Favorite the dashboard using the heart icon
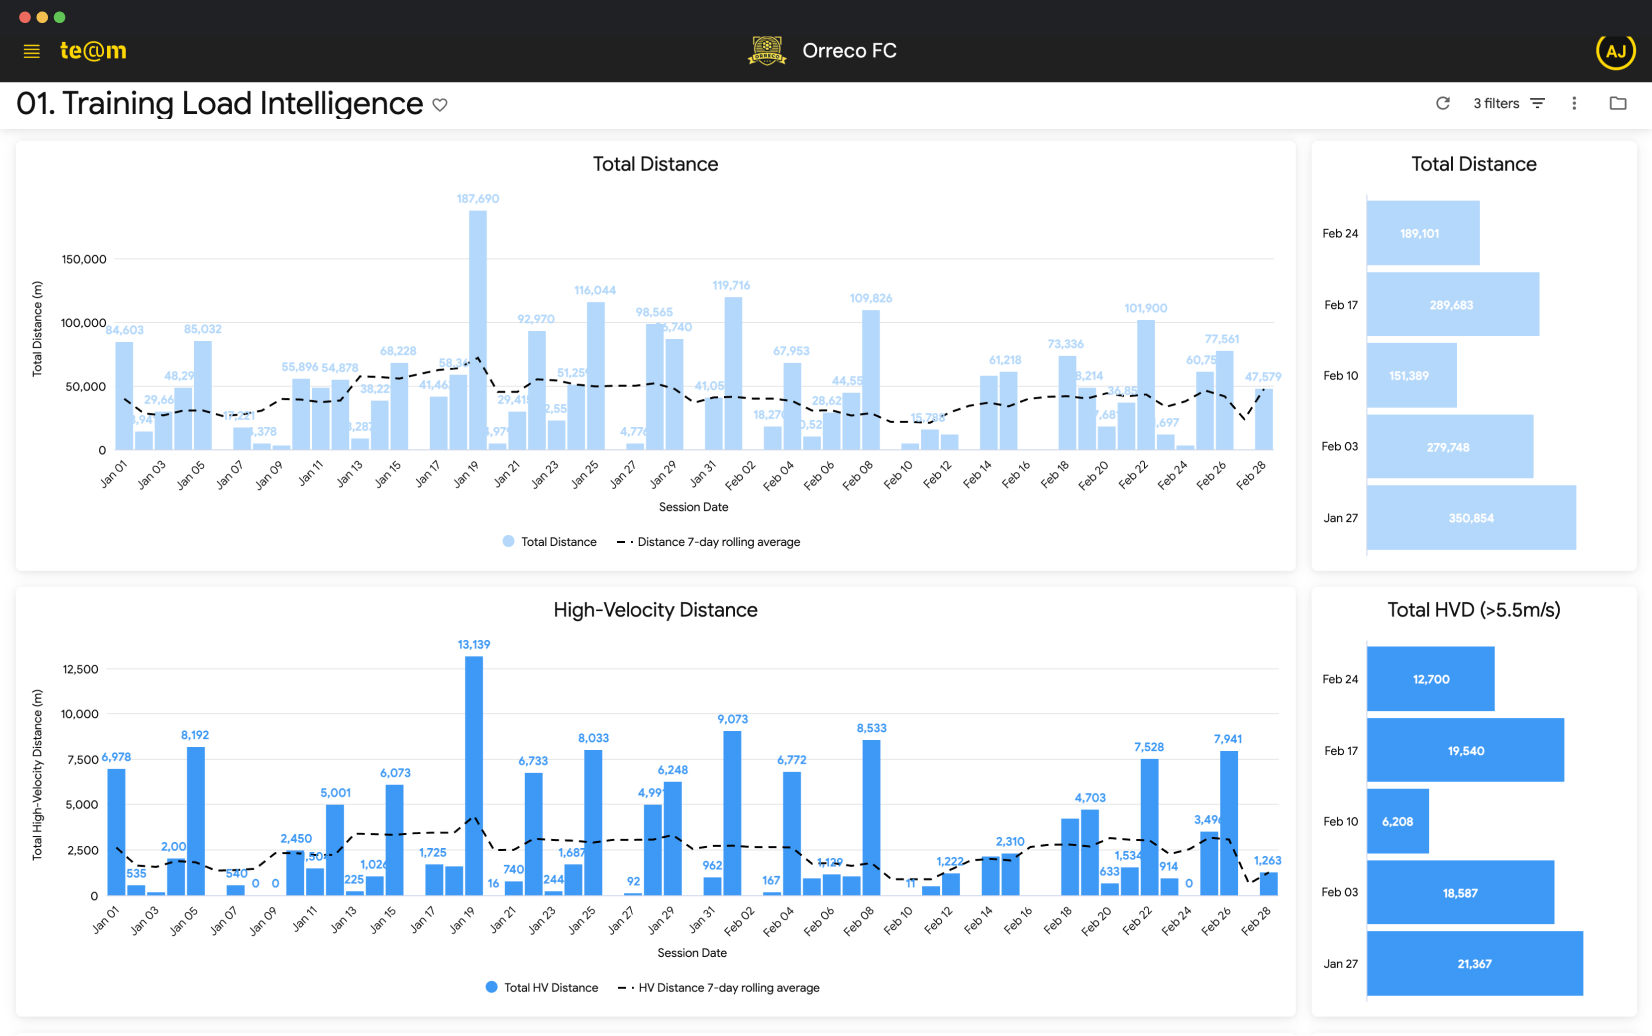This screenshot has width=1652, height=1036. point(440,105)
